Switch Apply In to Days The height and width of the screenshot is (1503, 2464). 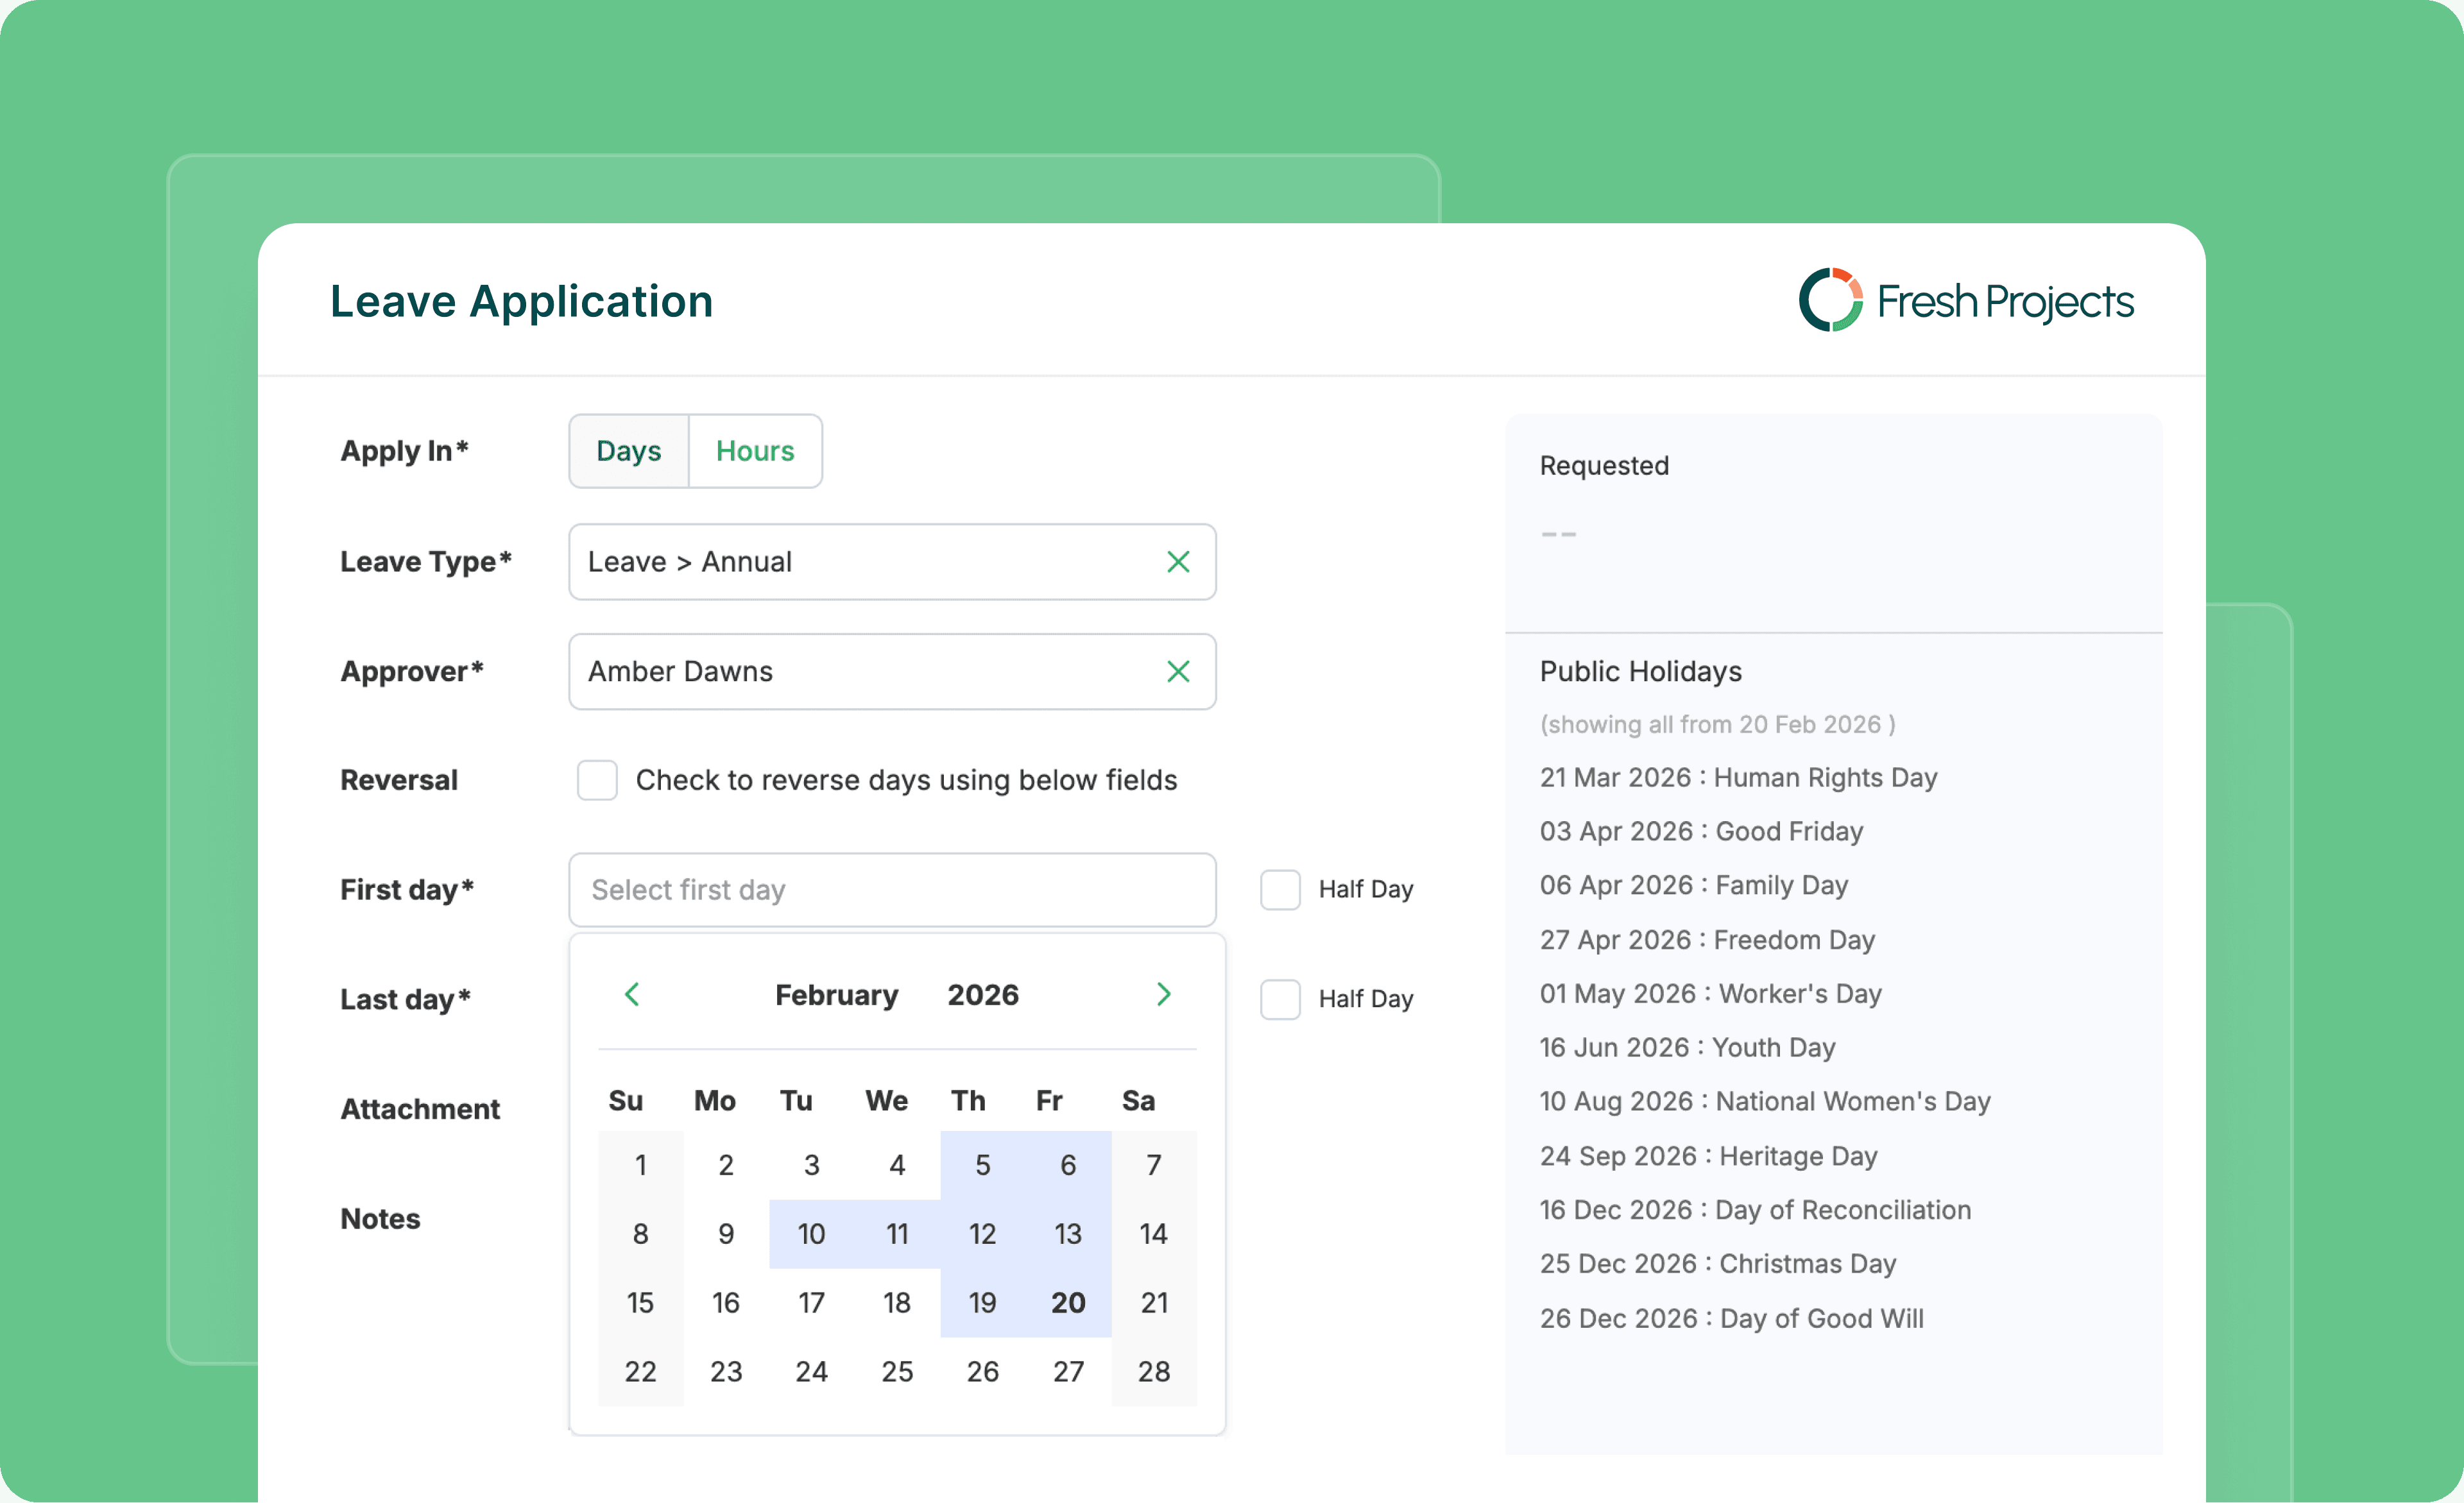(629, 451)
